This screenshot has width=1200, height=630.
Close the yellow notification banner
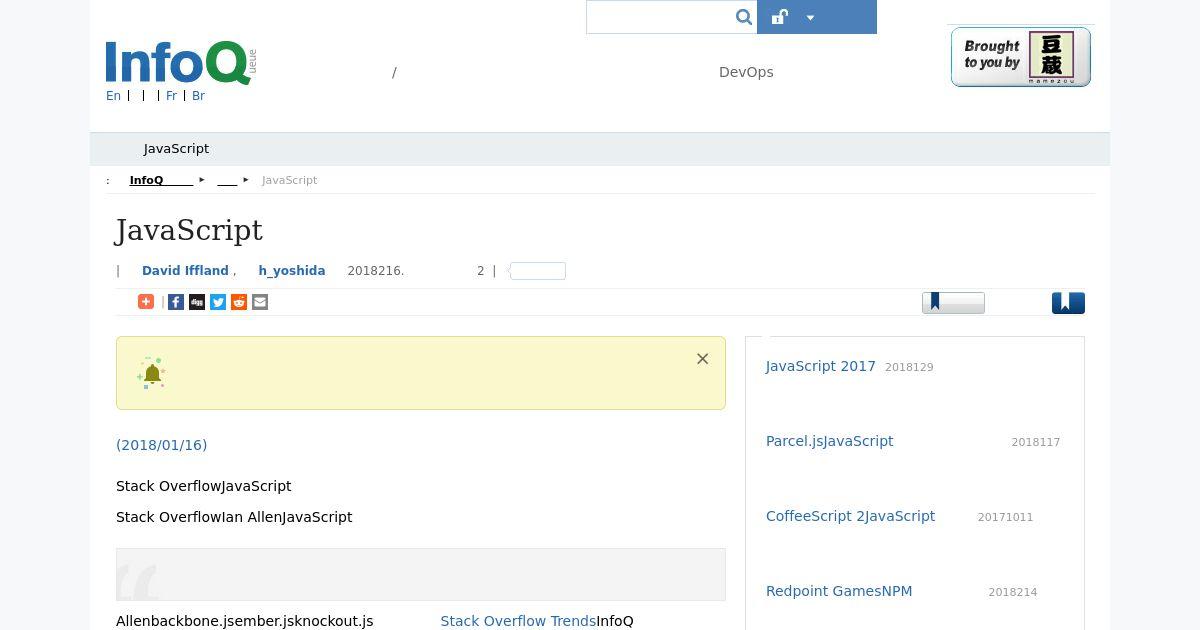click(702, 359)
